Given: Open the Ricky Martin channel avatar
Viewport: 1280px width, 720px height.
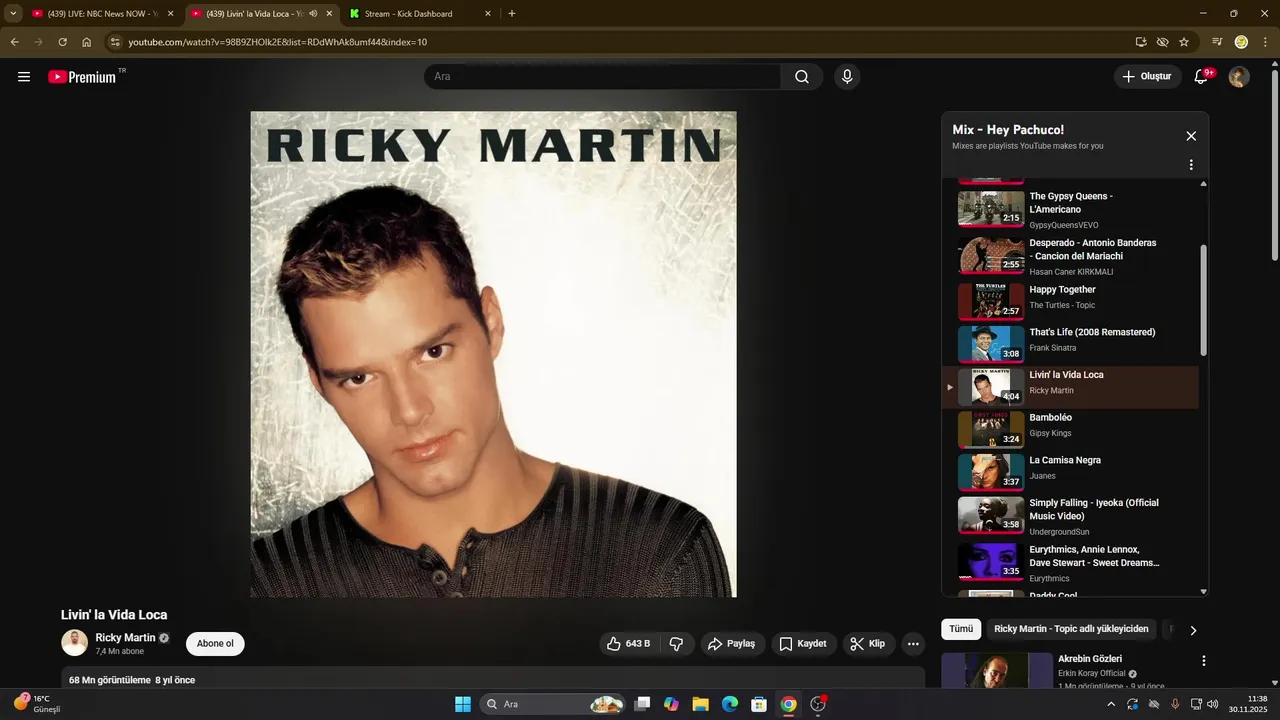Looking at the screenshot, I should point(75,643).
